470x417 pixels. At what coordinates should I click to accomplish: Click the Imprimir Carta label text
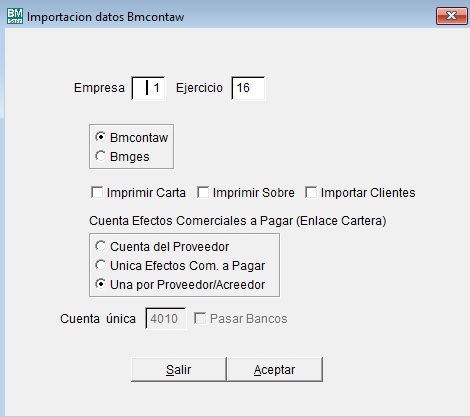coord(146,193)
